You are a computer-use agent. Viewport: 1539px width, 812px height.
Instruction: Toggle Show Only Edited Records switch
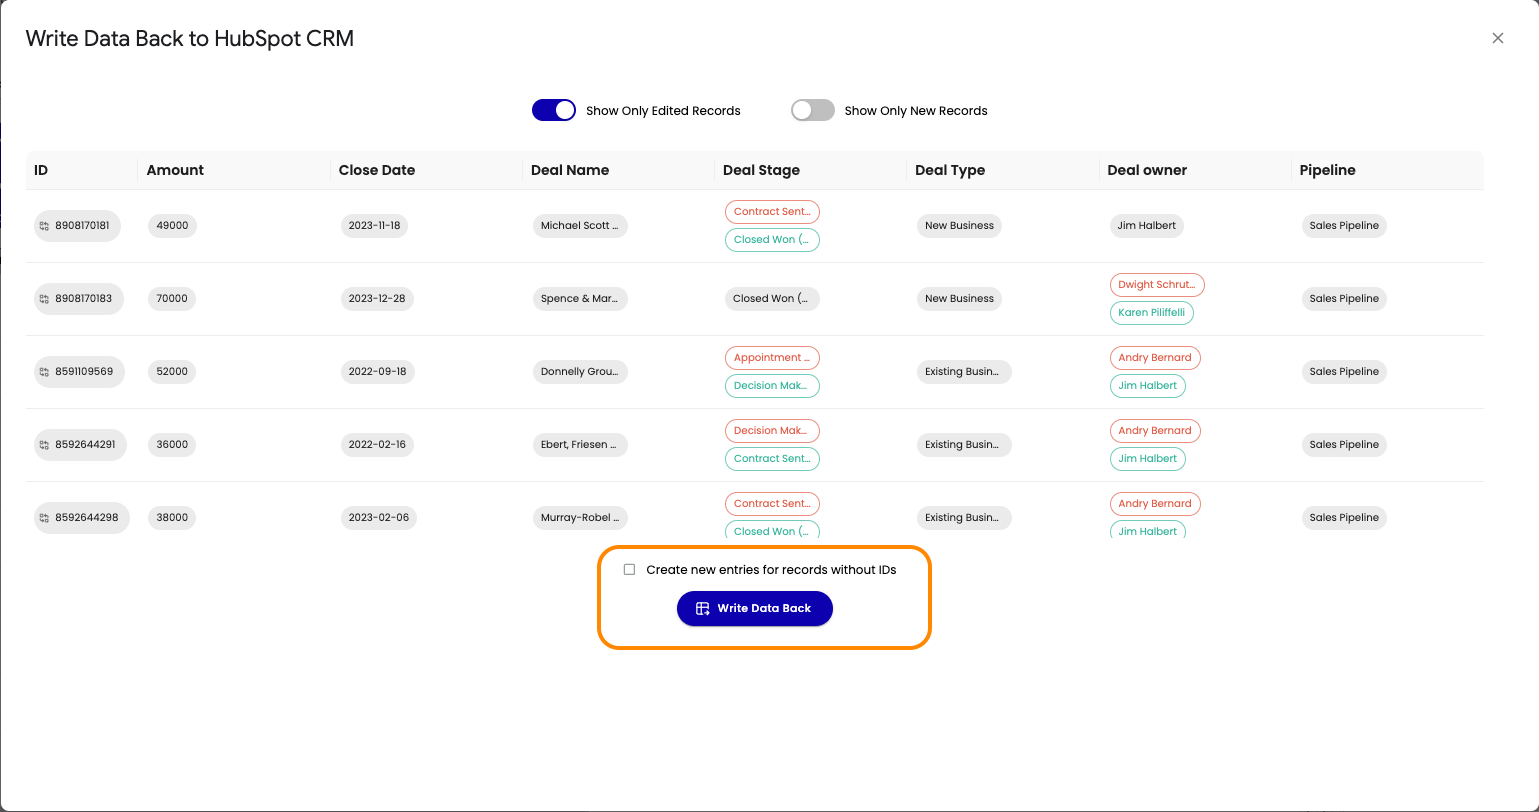[553, 110]
